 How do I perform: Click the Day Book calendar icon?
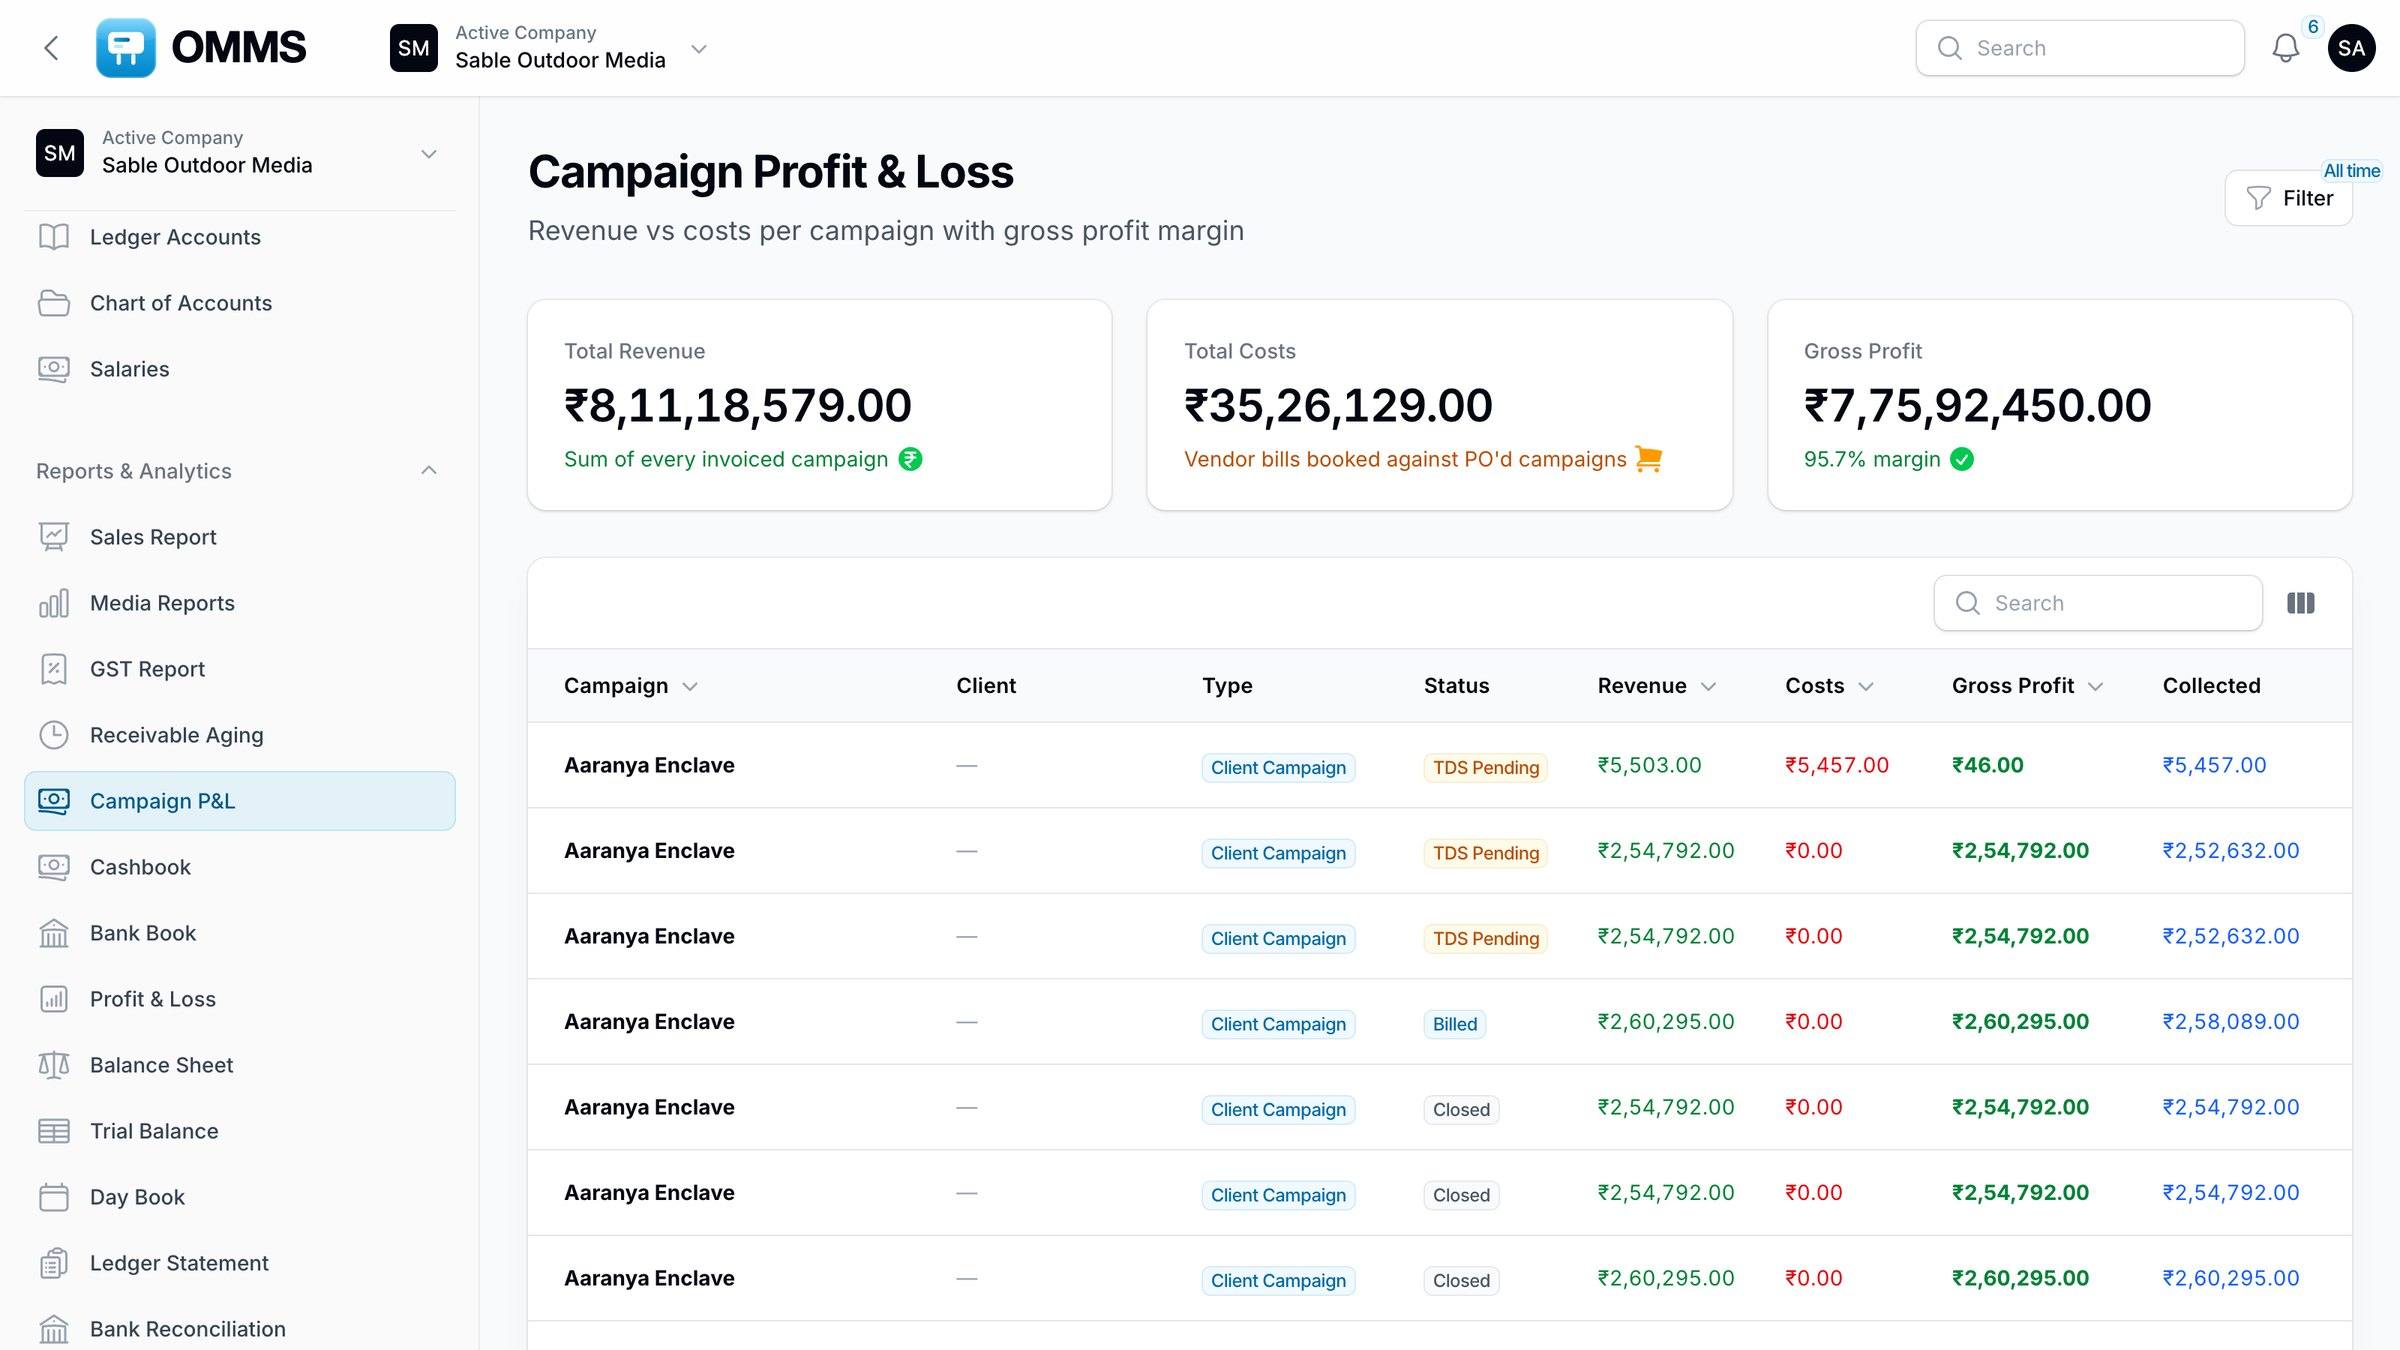54,1197
